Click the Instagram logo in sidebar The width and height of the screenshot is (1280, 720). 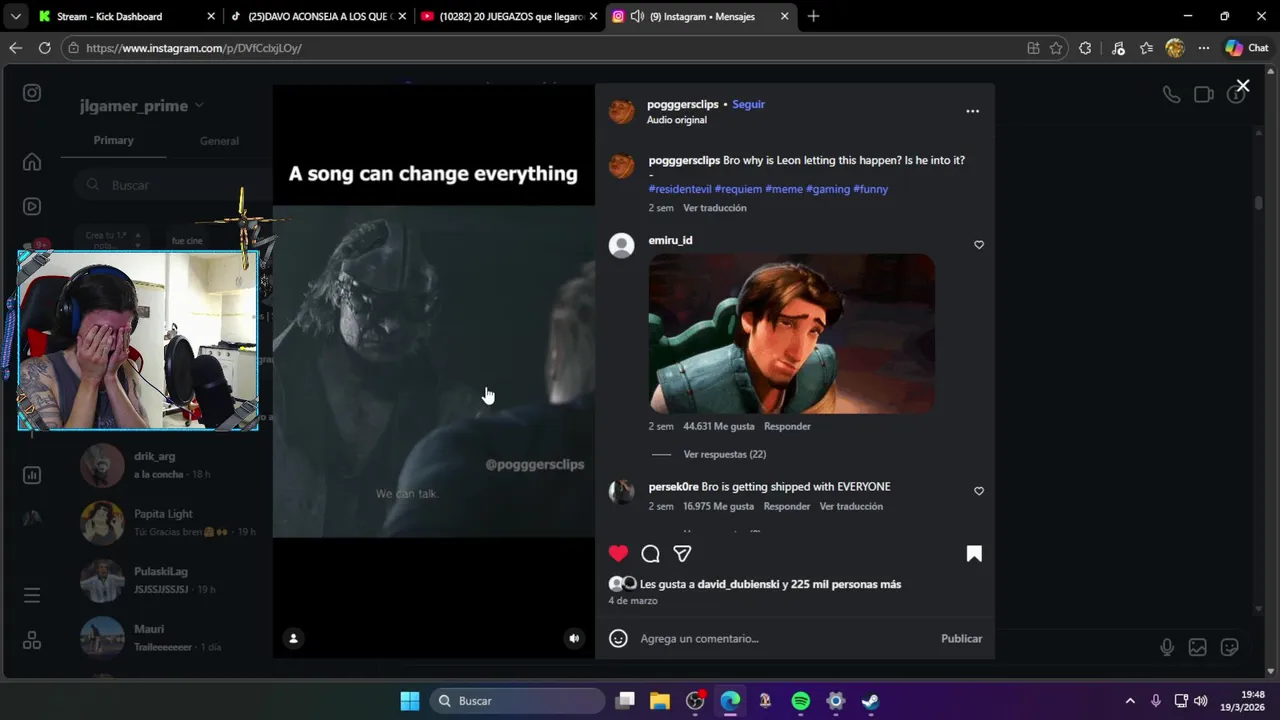pos(32,93)
